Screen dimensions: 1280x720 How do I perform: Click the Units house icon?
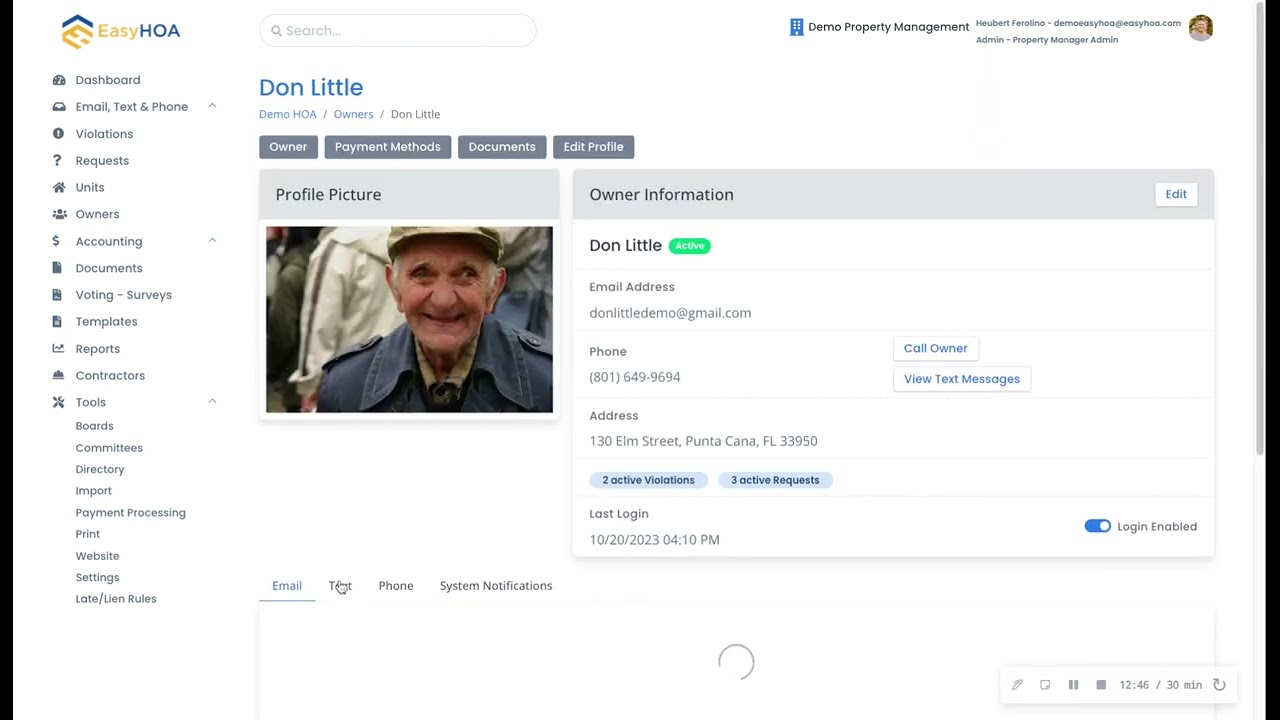pos(59,187)
